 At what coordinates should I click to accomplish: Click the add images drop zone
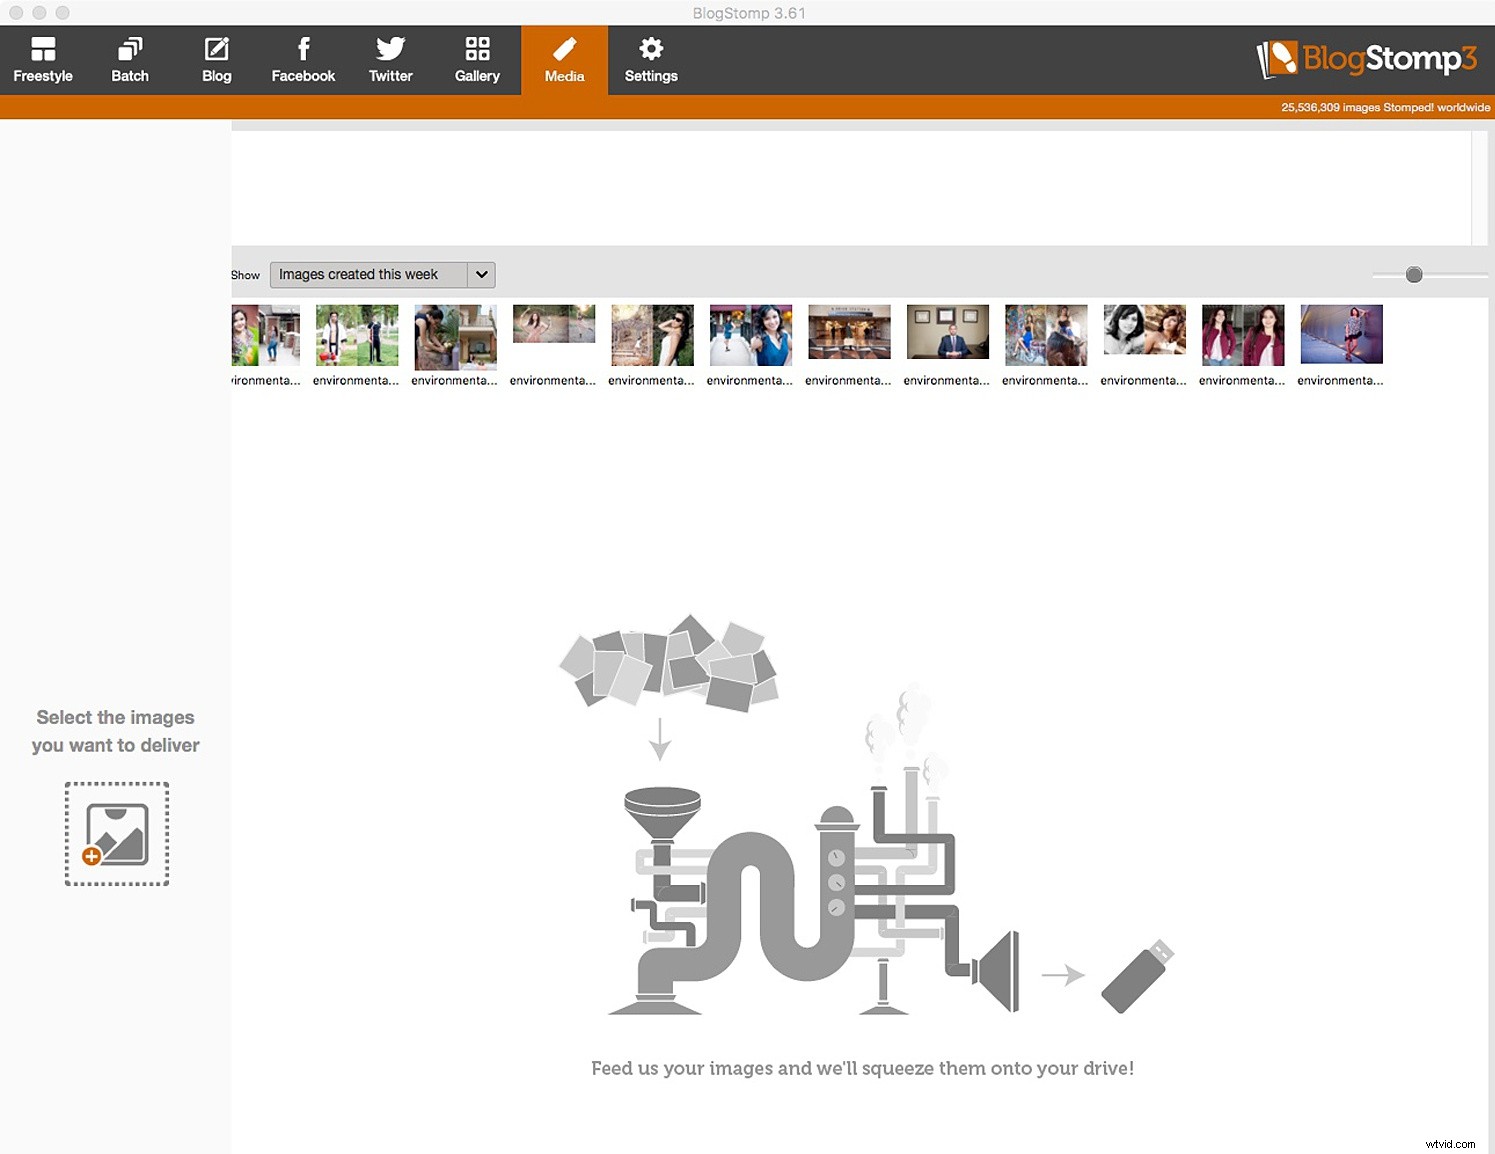pos(116,833)
